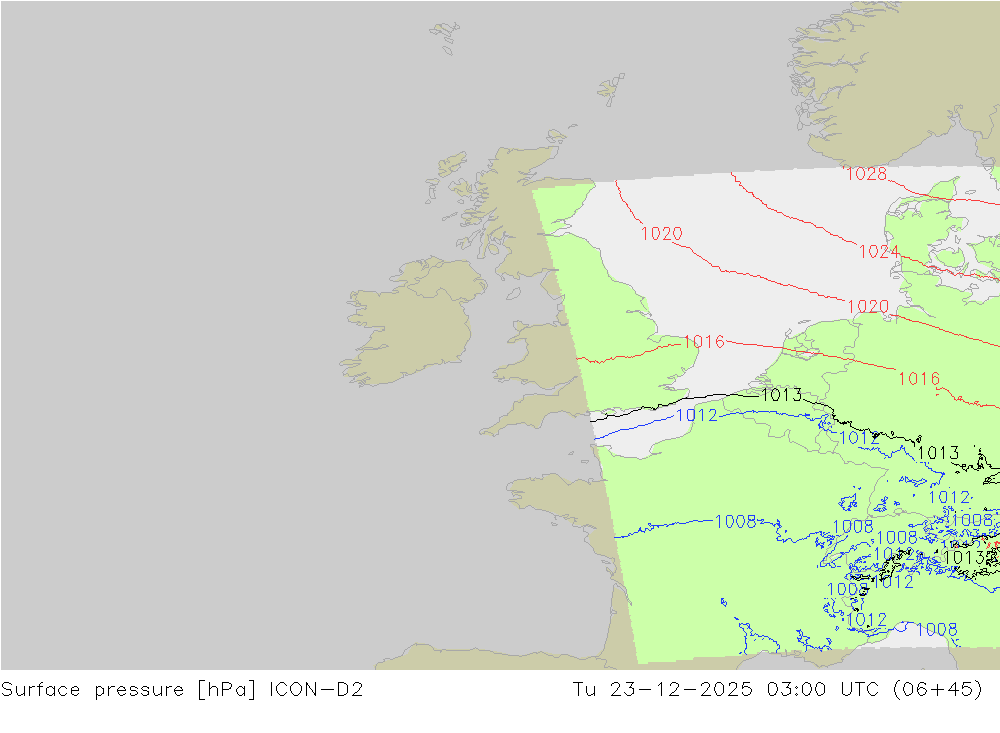Select the 1020 label near the German Bight coast
Screen dimensions: 1000x733
868,307
